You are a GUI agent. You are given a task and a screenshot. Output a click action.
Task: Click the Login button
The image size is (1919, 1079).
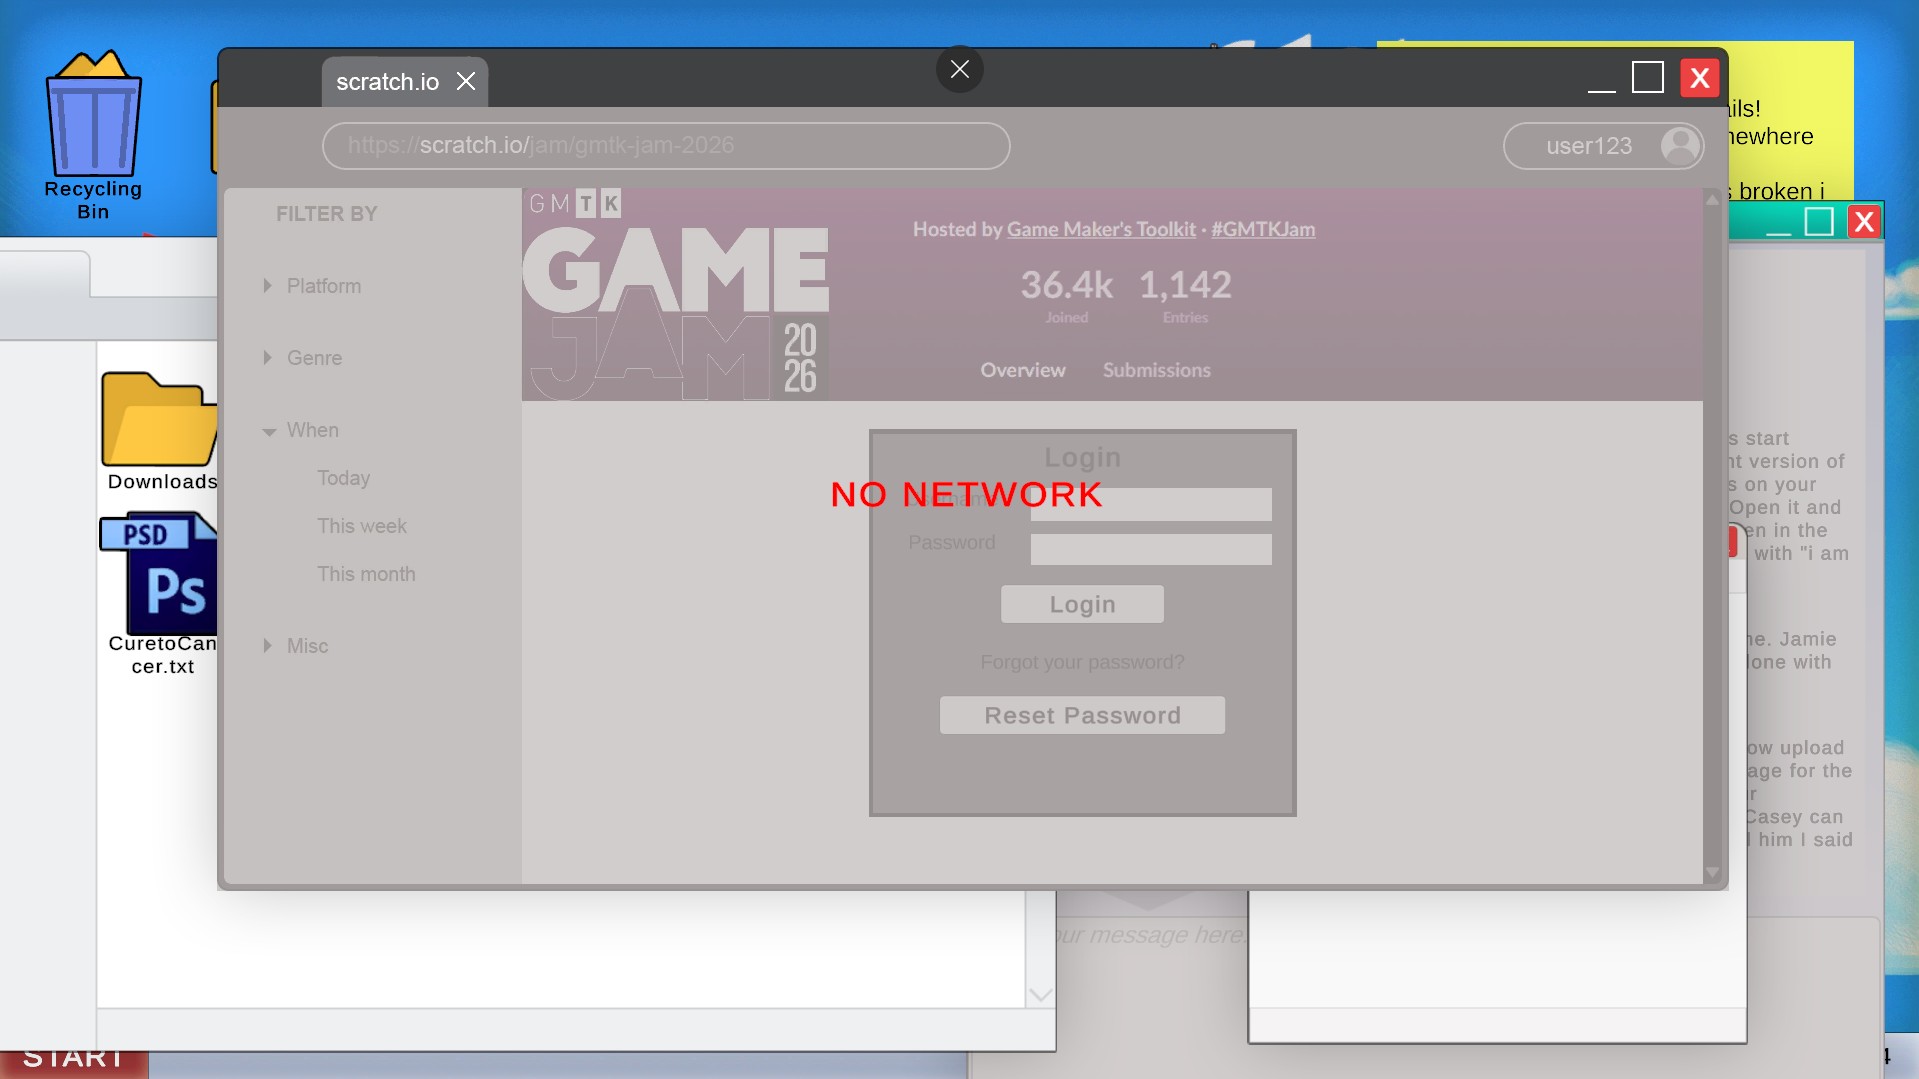[1082, 604]
